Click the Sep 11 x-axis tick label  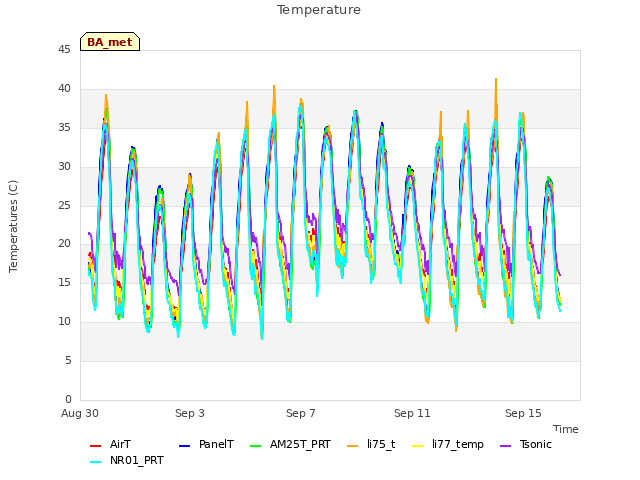pyautogui.click(x=412, y=413)
